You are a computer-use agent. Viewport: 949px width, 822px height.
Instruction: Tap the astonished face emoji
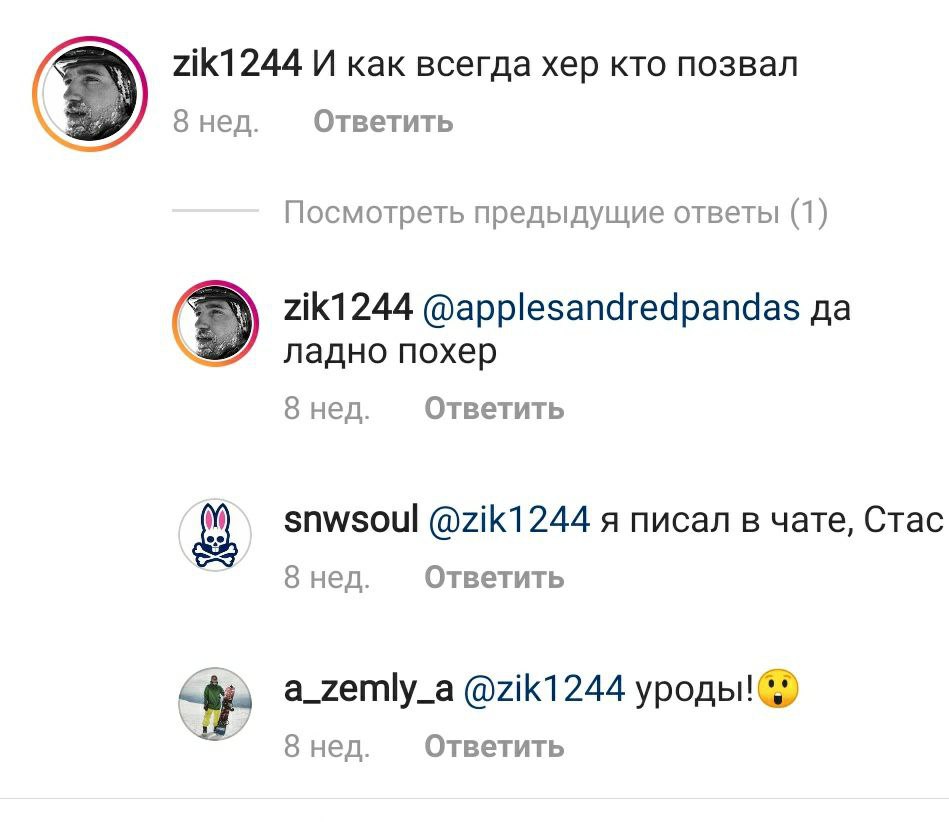778,689
